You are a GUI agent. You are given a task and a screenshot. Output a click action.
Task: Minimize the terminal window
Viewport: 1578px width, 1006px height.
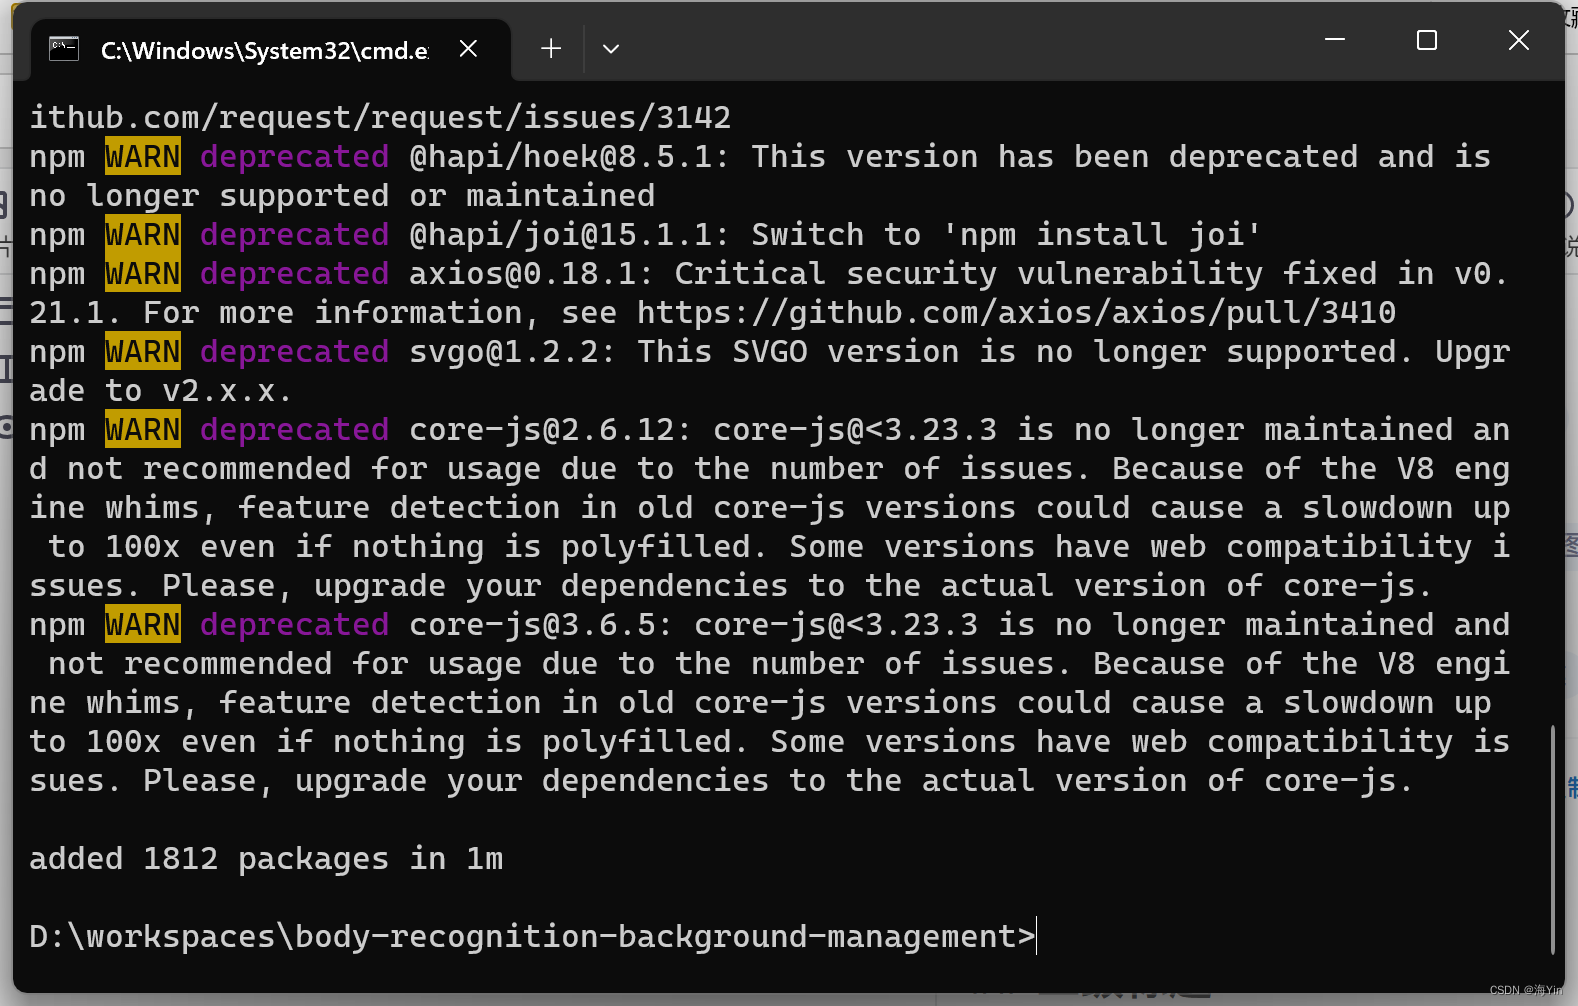coord(1335,40)
